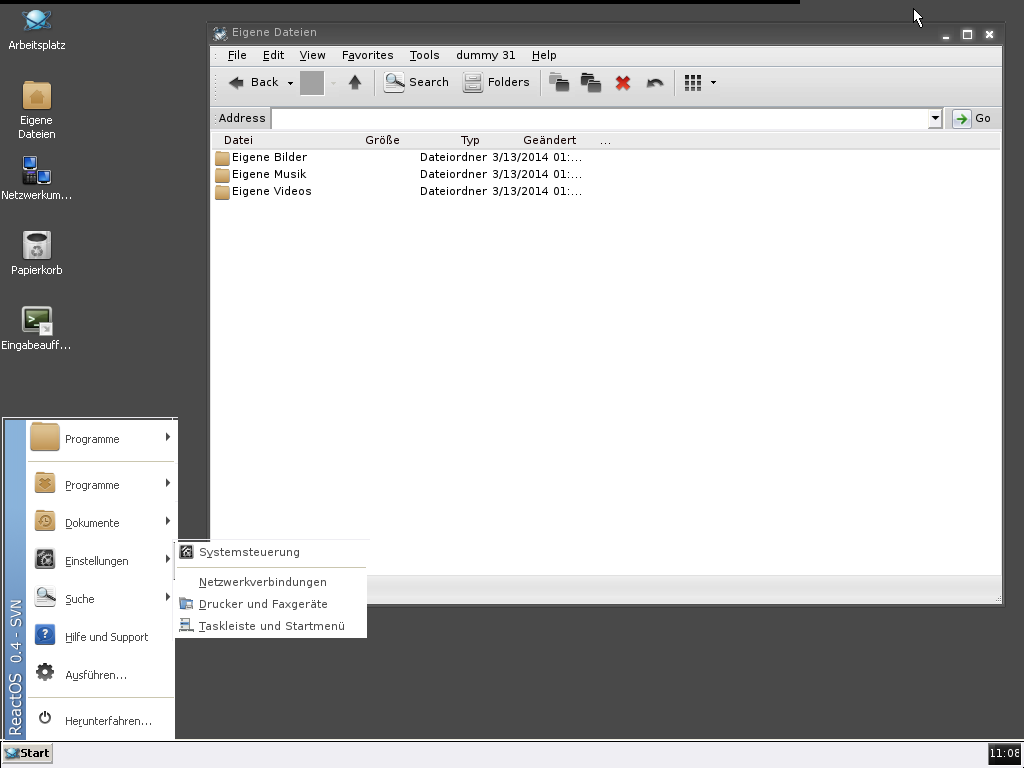
Task: Open Tools menu
Action: point(424,56)
